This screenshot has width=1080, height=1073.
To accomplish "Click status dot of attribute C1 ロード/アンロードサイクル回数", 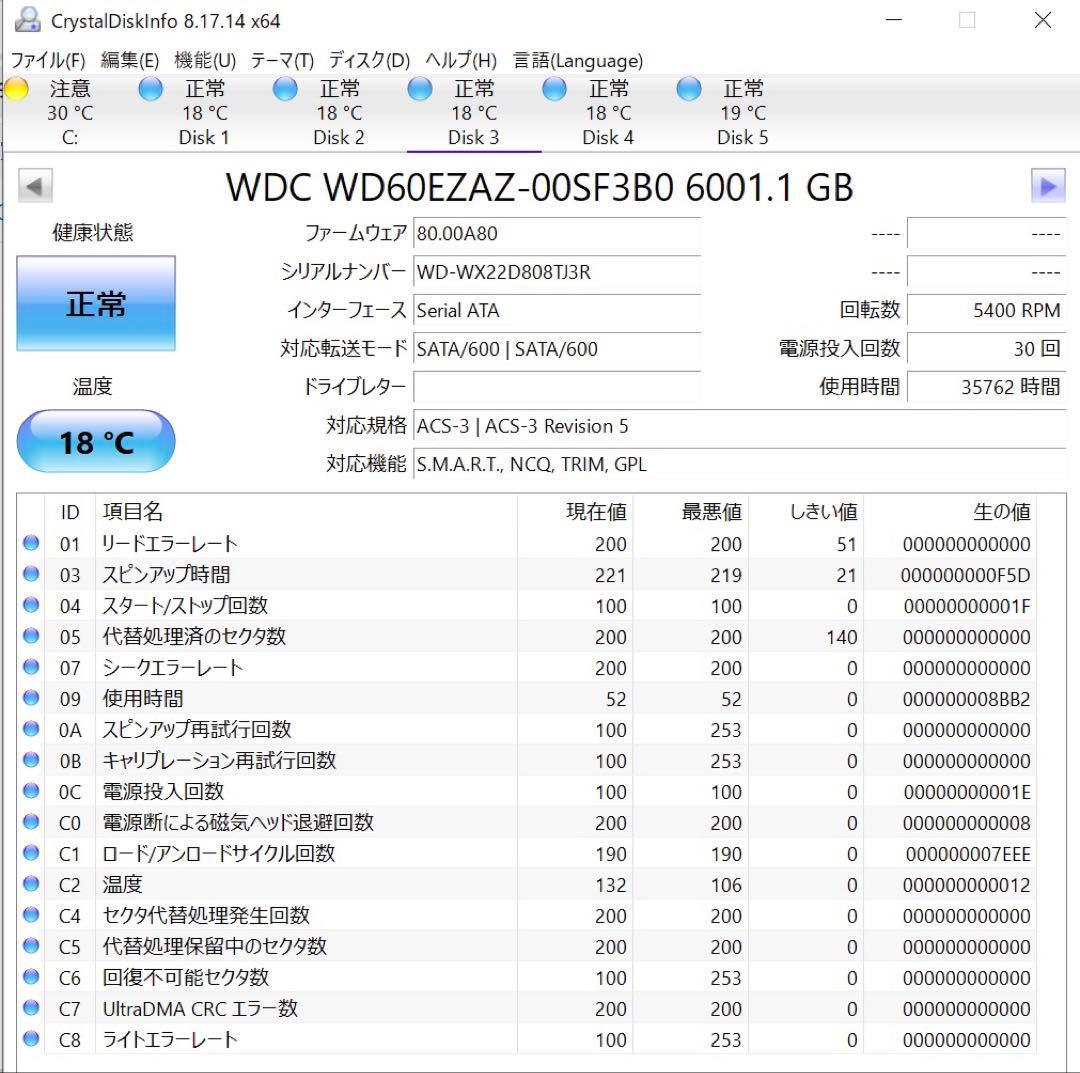I will tap(31, 853).
